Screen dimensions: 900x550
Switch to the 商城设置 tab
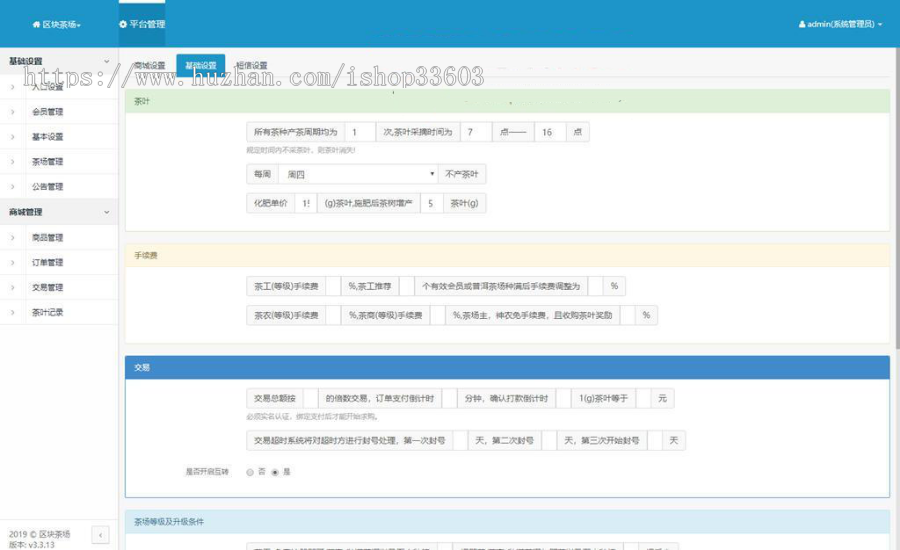pos(150,66)
